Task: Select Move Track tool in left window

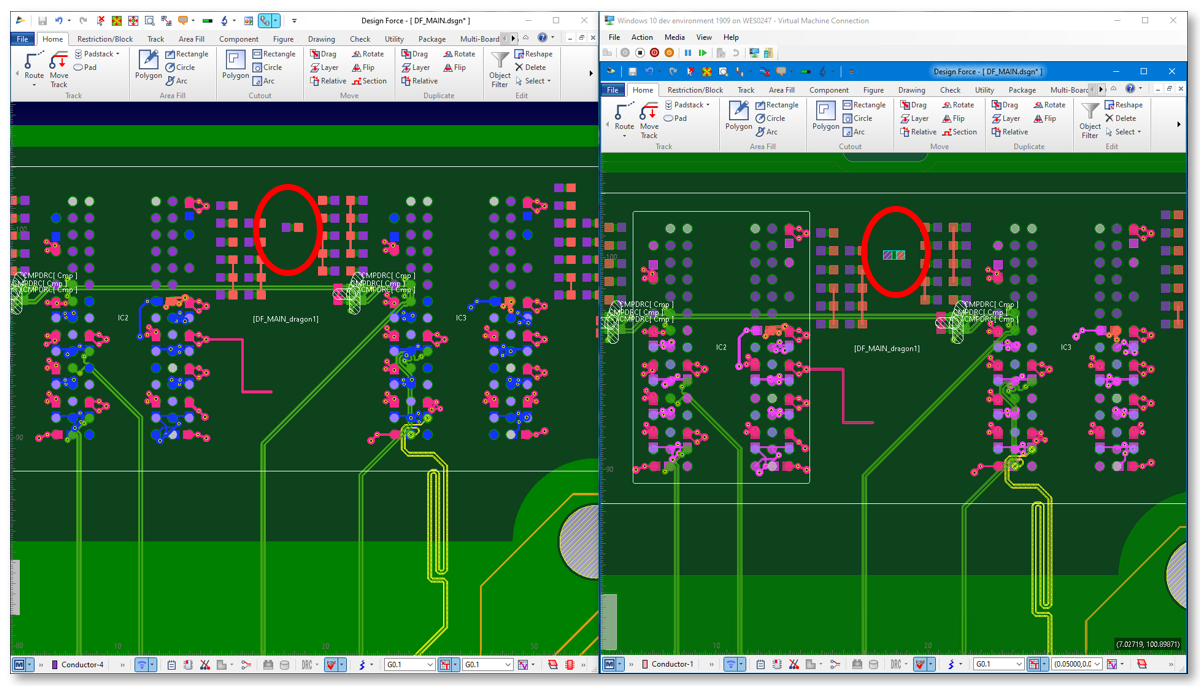Action: point(59,69)
